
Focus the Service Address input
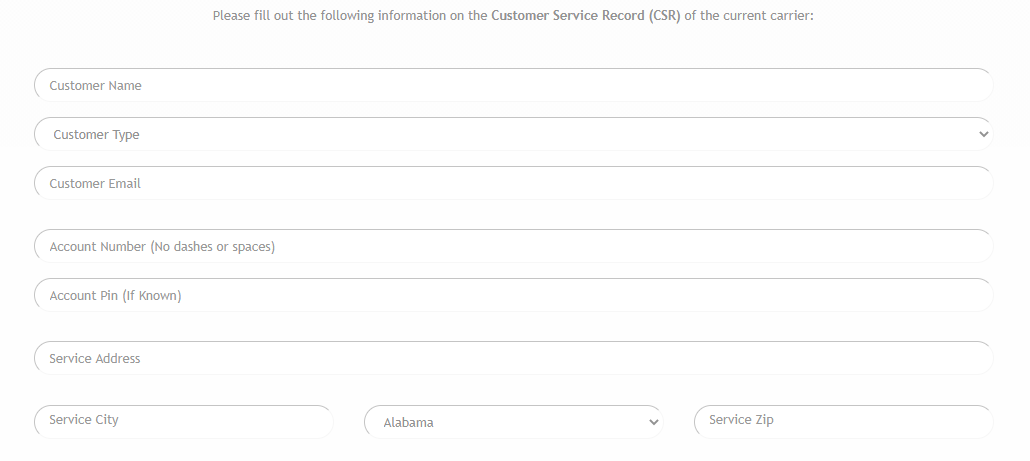[513, 359]
